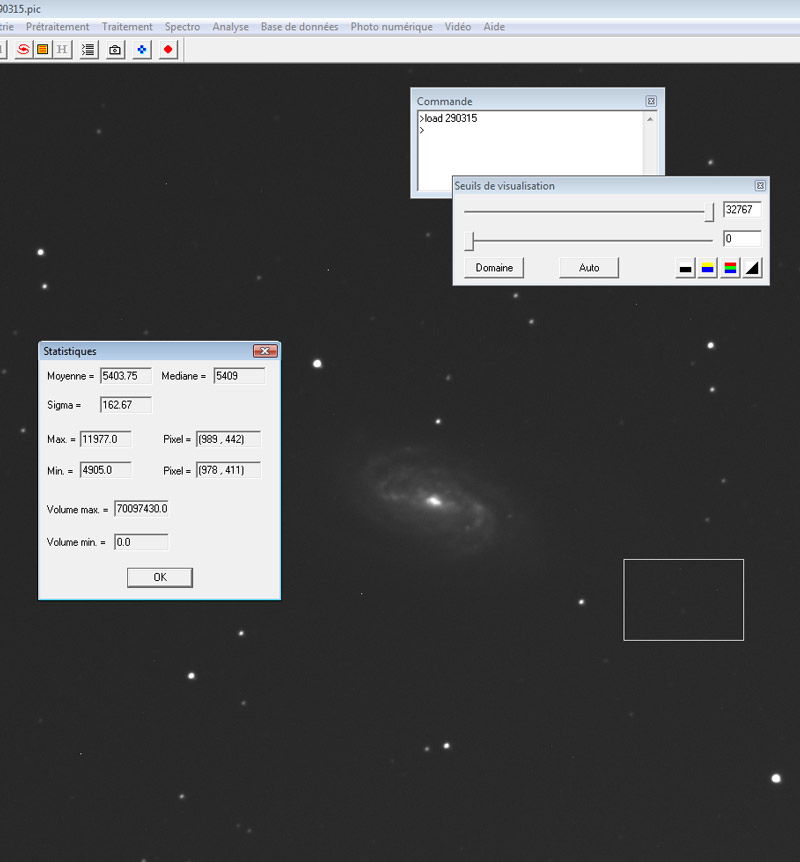This screenshot has width=800, height=862.
Task: Select the red-green-blue palette icon
Action: (x=730, y=268)
